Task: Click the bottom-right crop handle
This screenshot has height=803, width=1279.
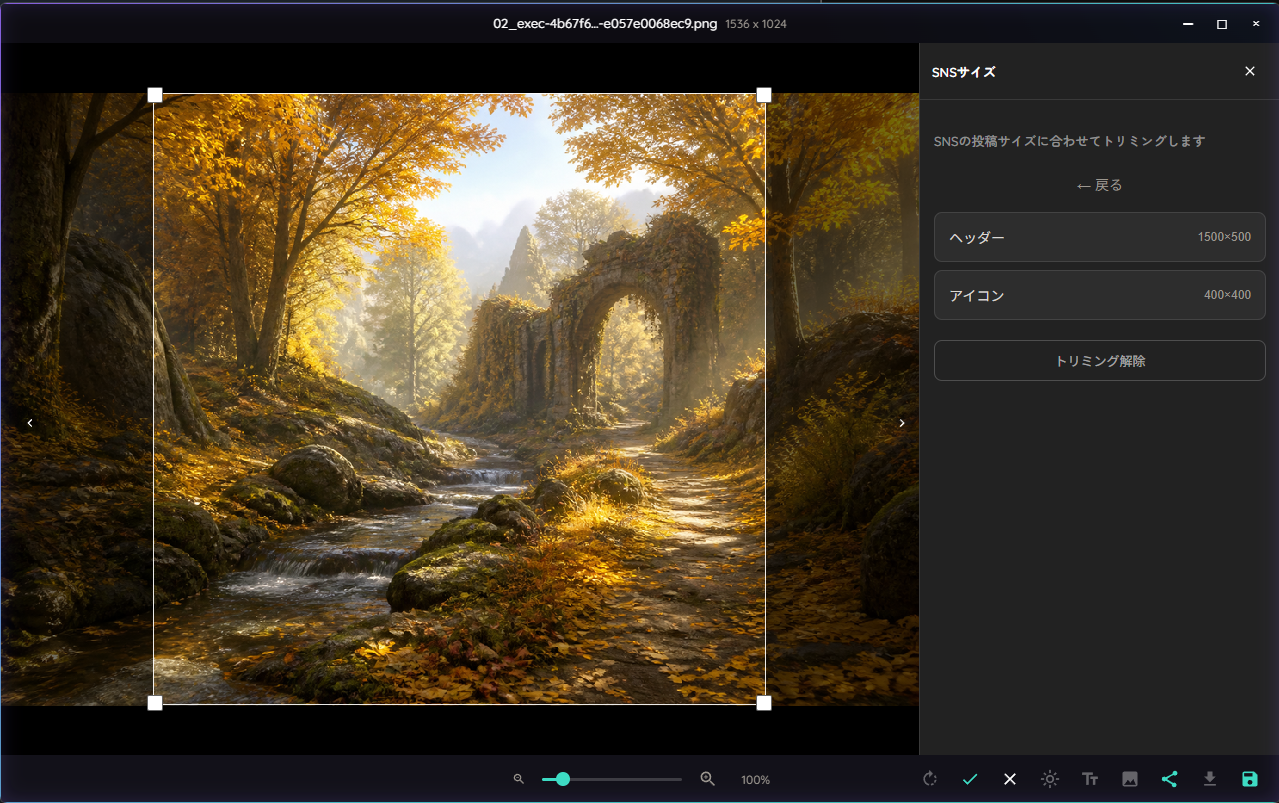Action: point(764,703)
